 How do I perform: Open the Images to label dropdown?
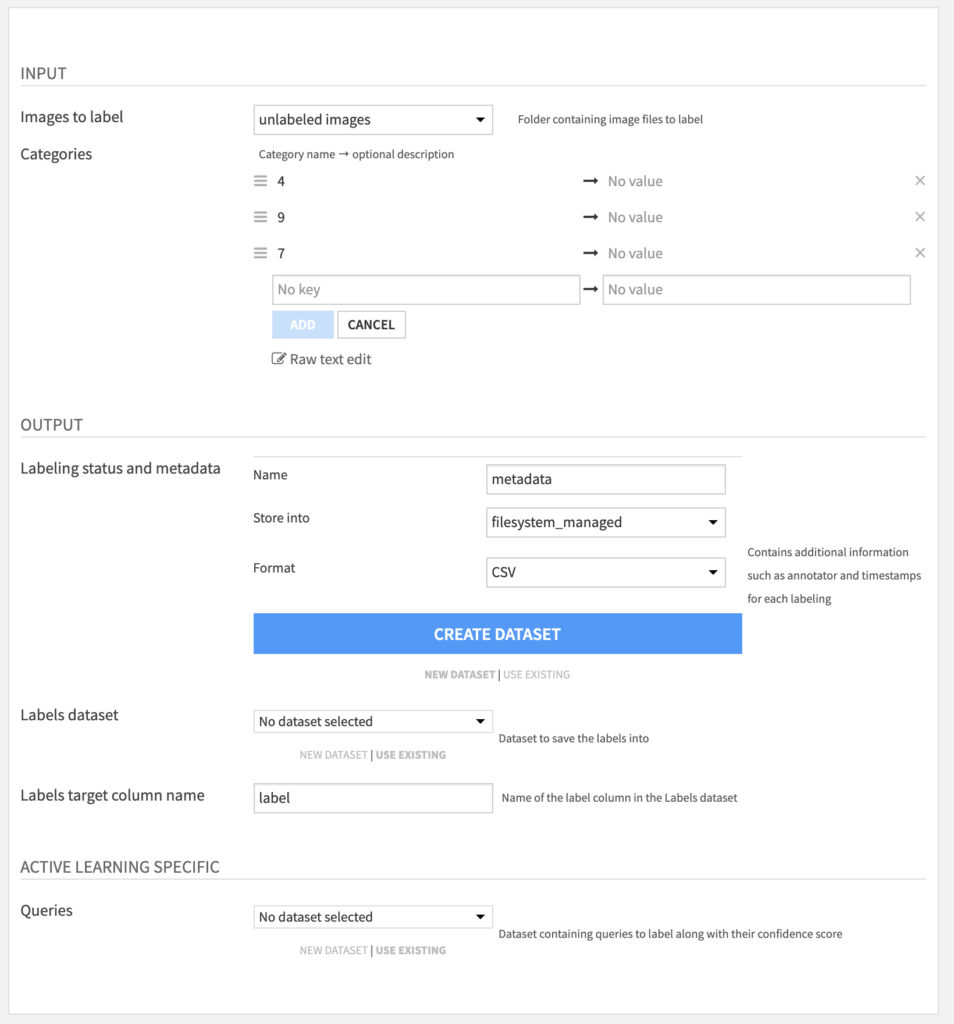coord(373,120)
